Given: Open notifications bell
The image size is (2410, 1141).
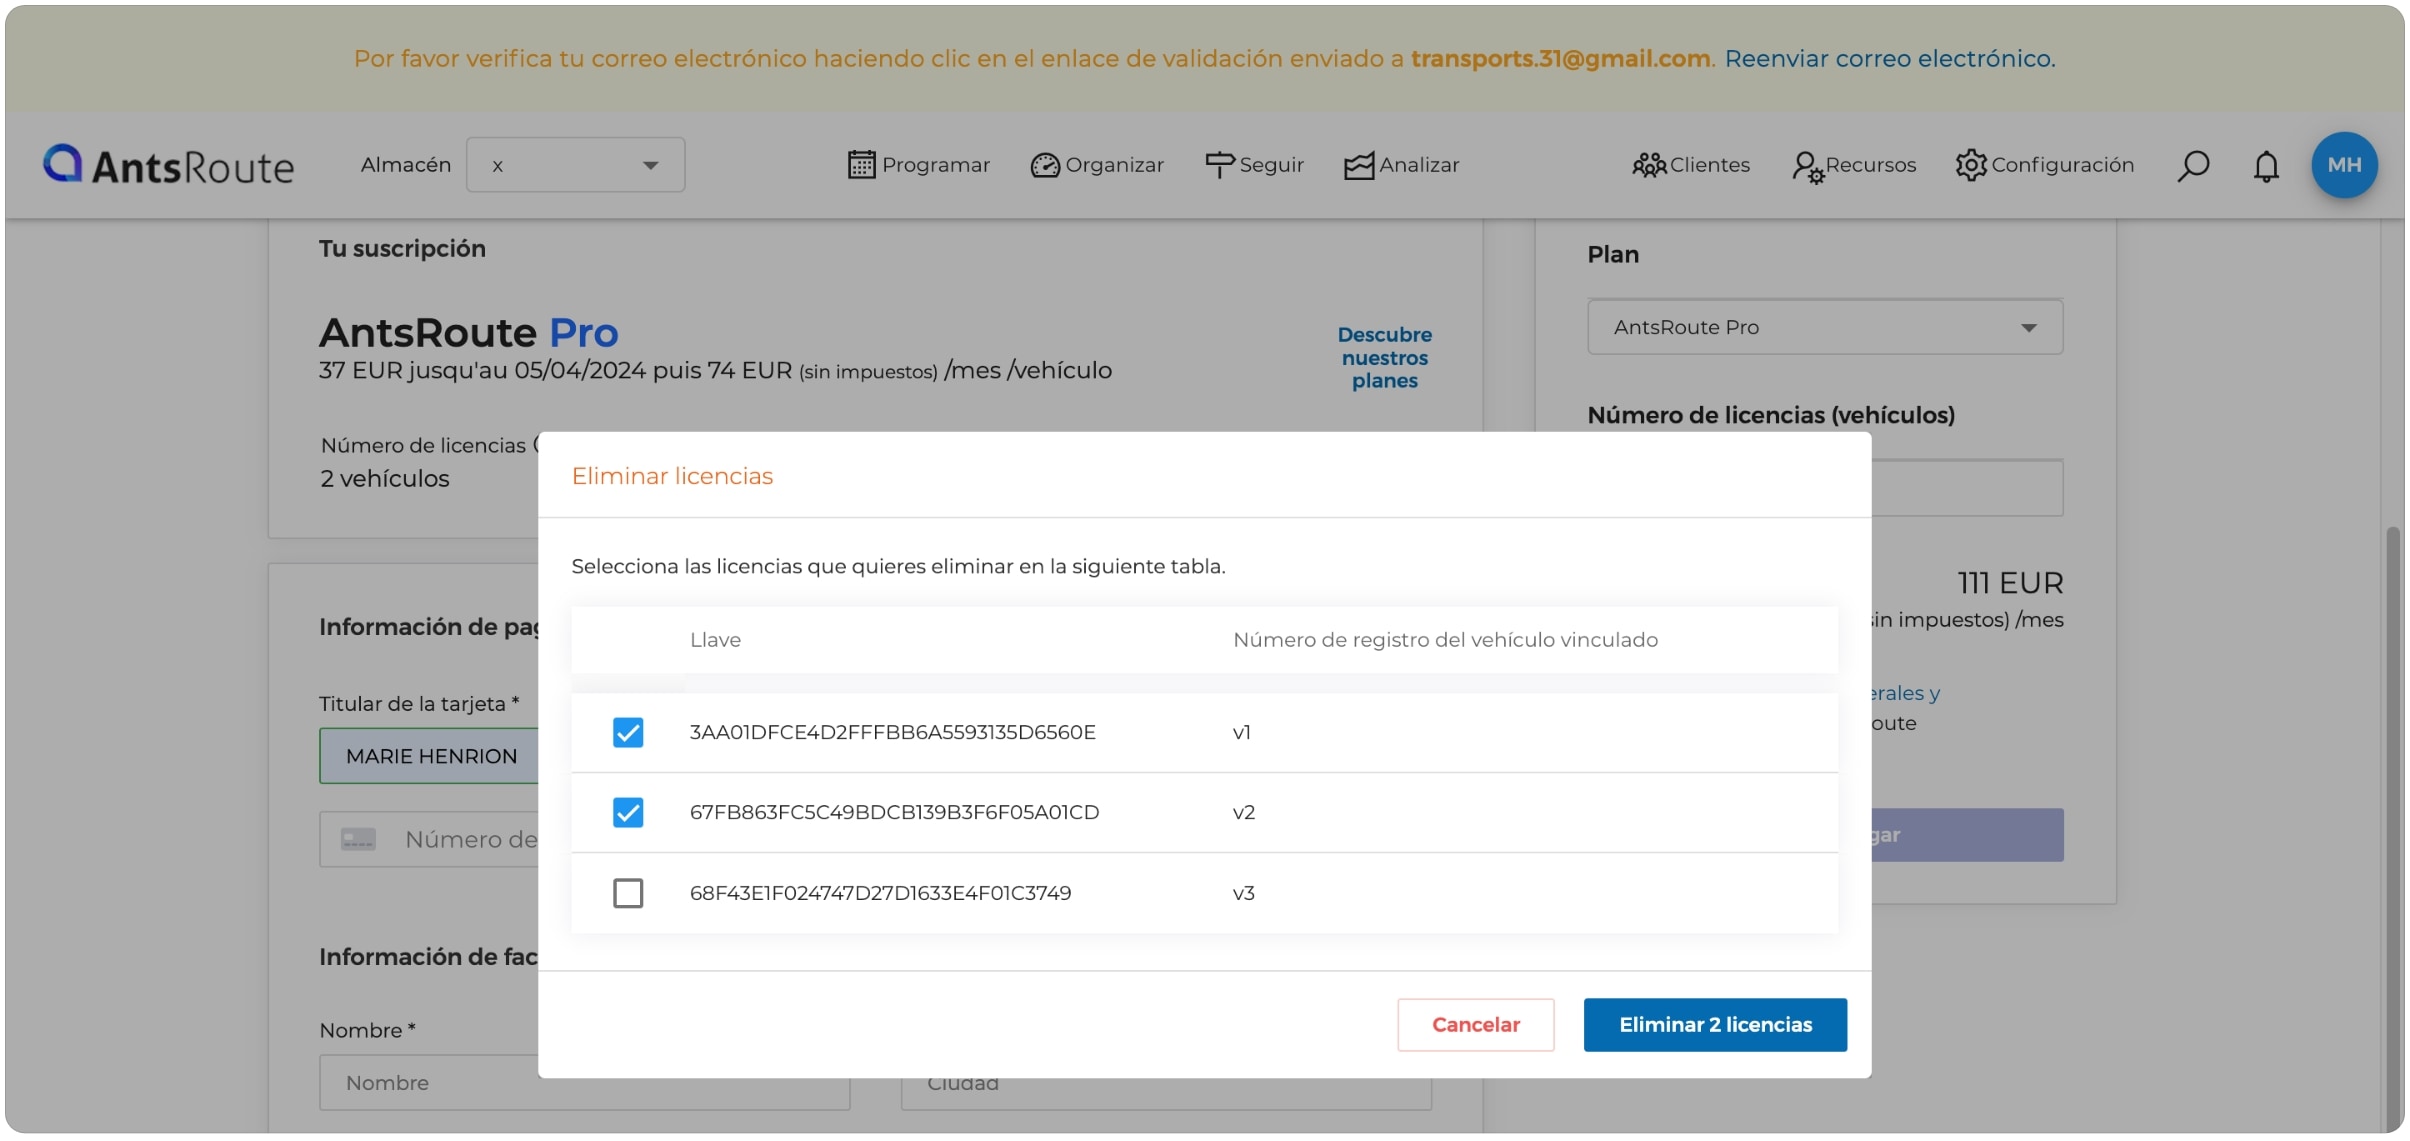Looking at the screenshot, I should pyautogui.click(x=2266, y=166).
